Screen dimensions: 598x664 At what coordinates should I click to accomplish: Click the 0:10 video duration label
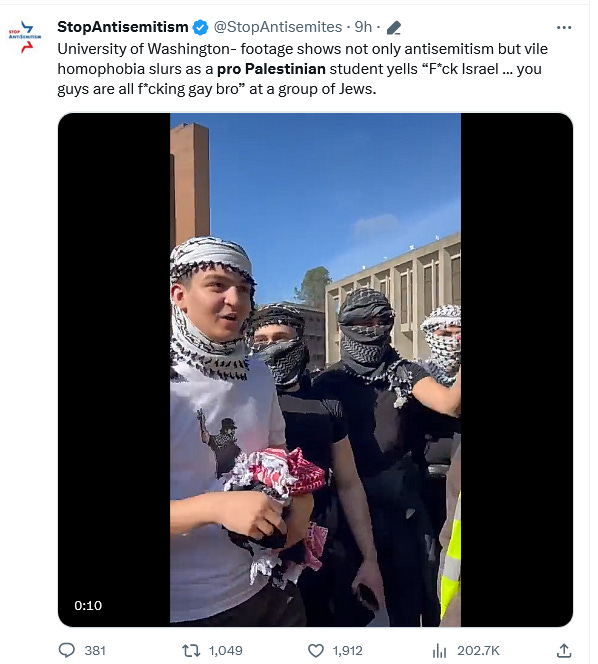(88, 606)
